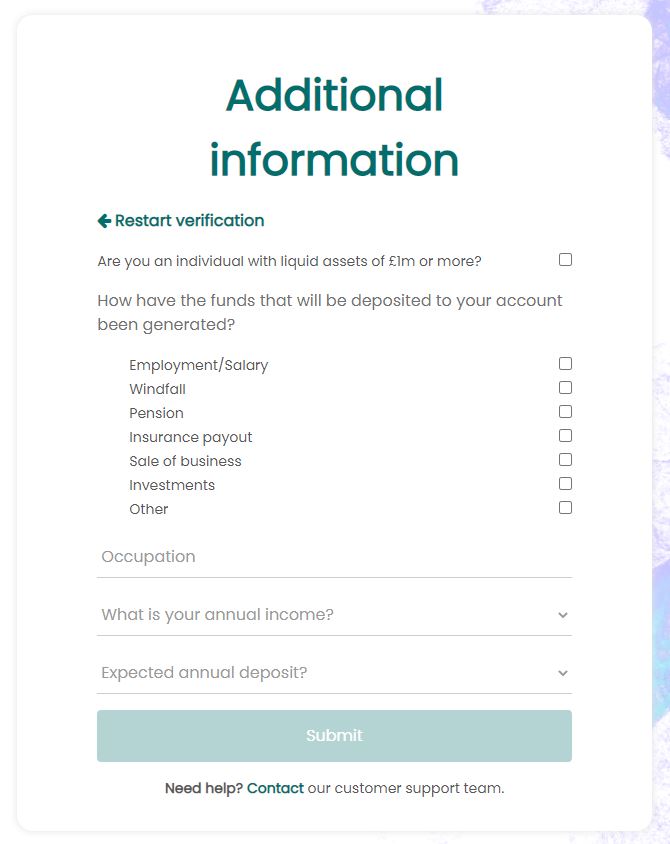The image size is (670, 844).
Task: Click the Employment/Salary label text
Action: pos(199,365)
